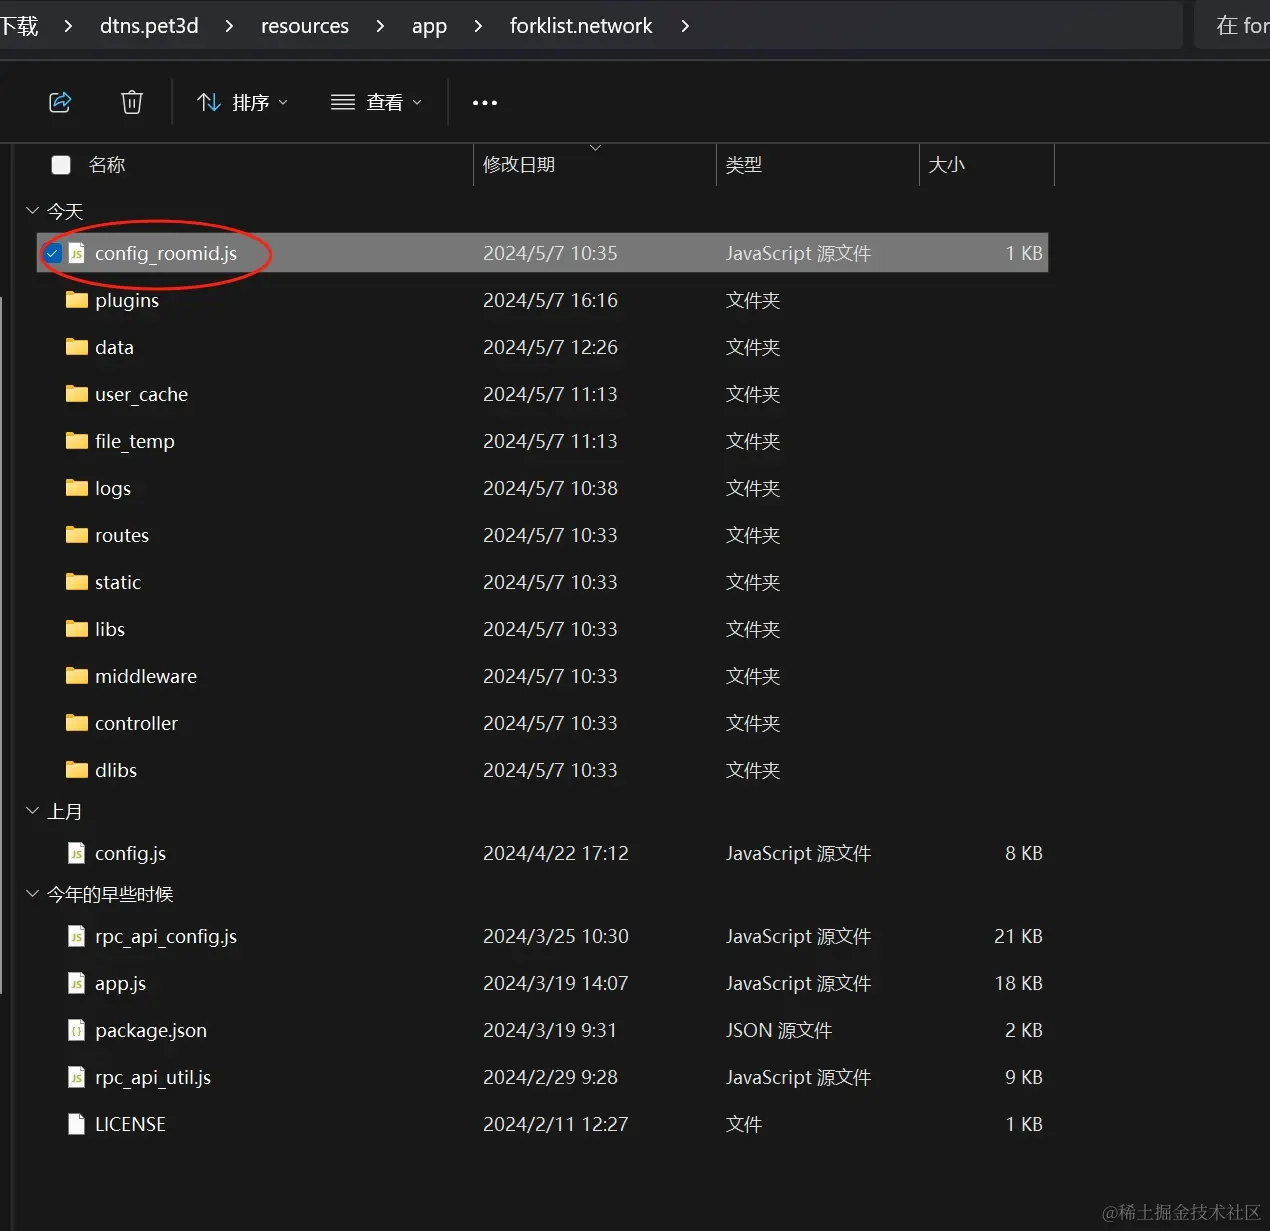Select the plugins folder name
The height and width of the screenshot is (1231, 1270).
pyautogui.click(x=127, y=300)
